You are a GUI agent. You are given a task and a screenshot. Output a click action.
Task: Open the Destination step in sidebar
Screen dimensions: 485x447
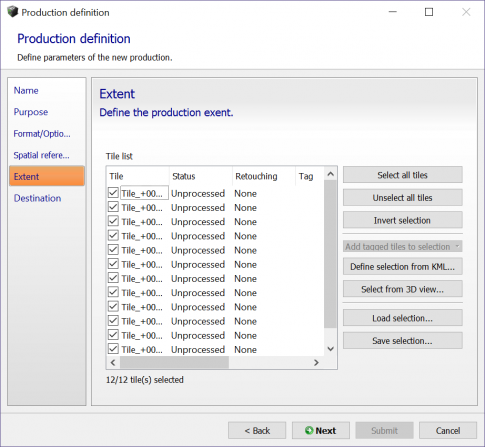click(x=37, y=198)
